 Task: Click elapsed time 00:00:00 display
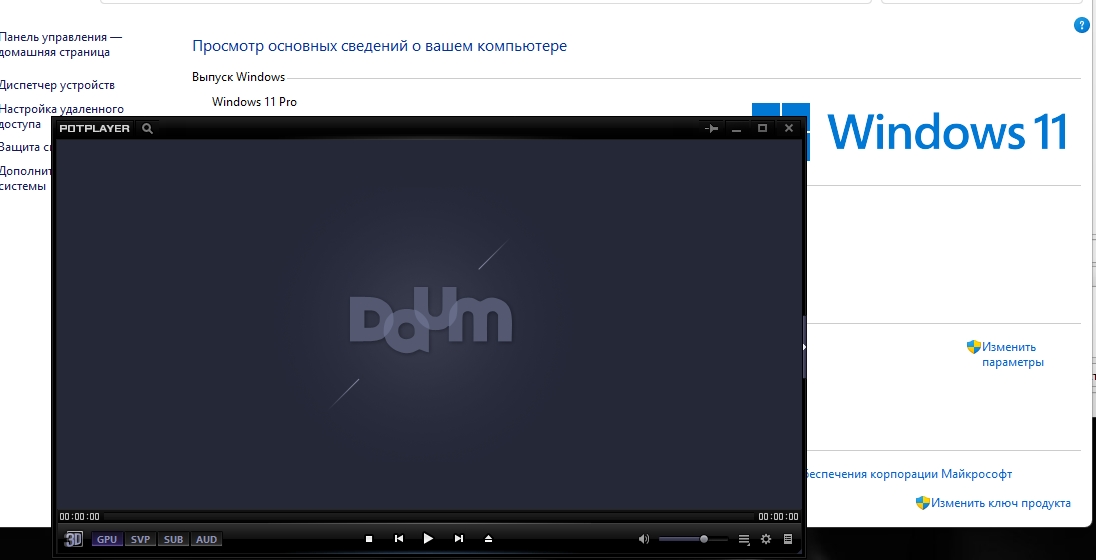80,517
